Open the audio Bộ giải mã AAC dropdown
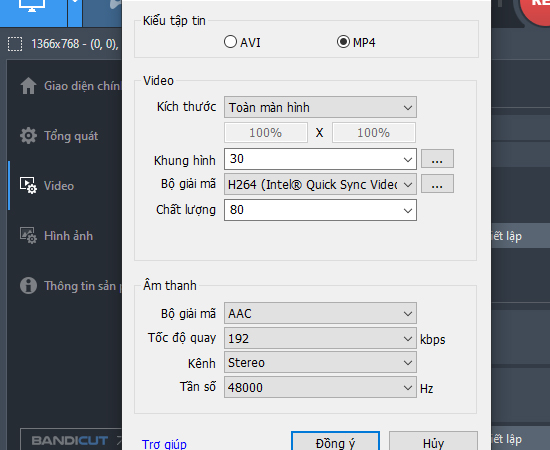 click(320, 313)
